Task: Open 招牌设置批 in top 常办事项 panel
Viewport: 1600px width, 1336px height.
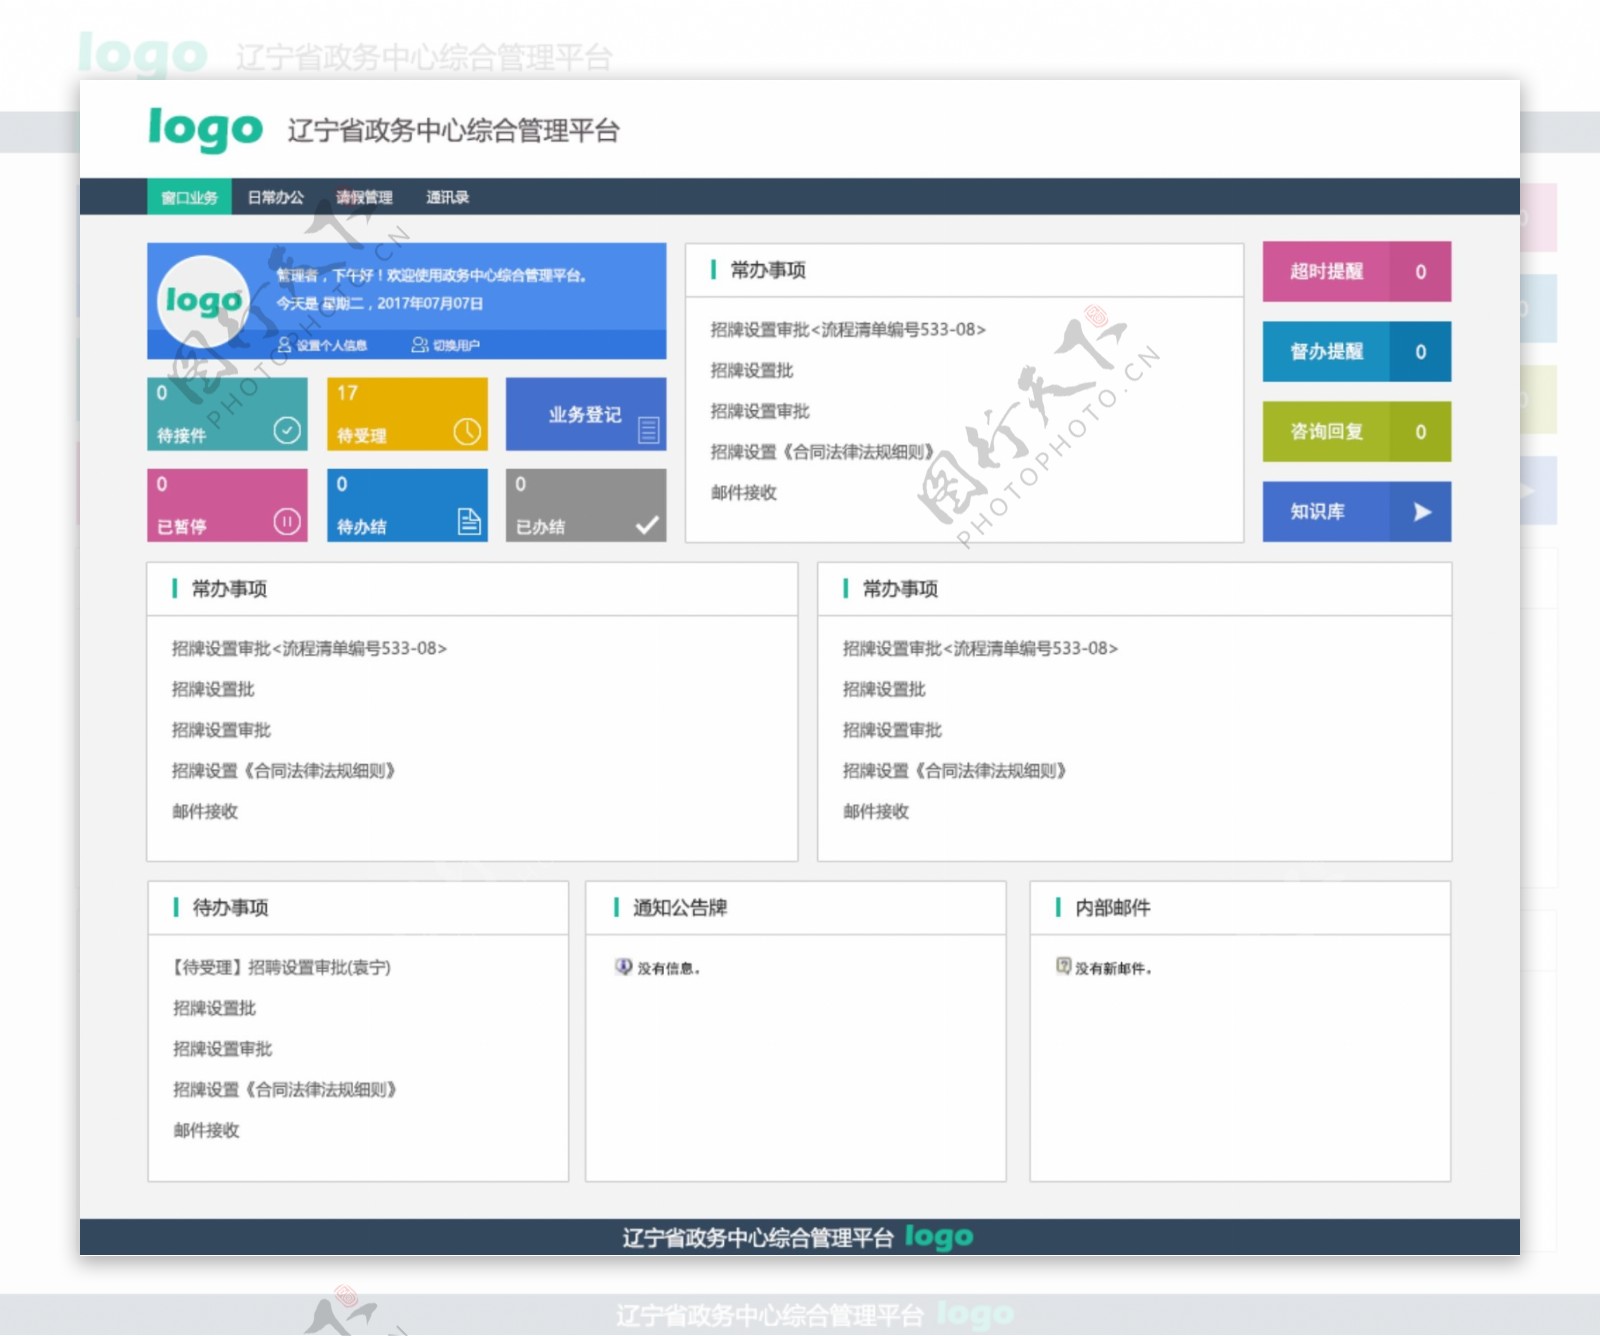Action: pyautogui.click(x=752, y=370)
